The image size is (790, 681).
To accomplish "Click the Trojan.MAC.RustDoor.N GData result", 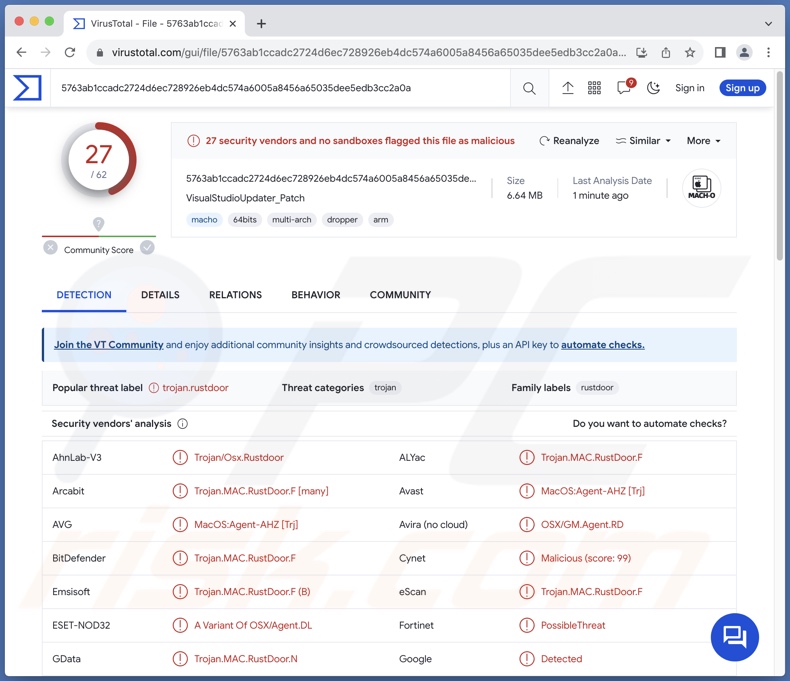I will pyautogui.click(x=246, y=659).
